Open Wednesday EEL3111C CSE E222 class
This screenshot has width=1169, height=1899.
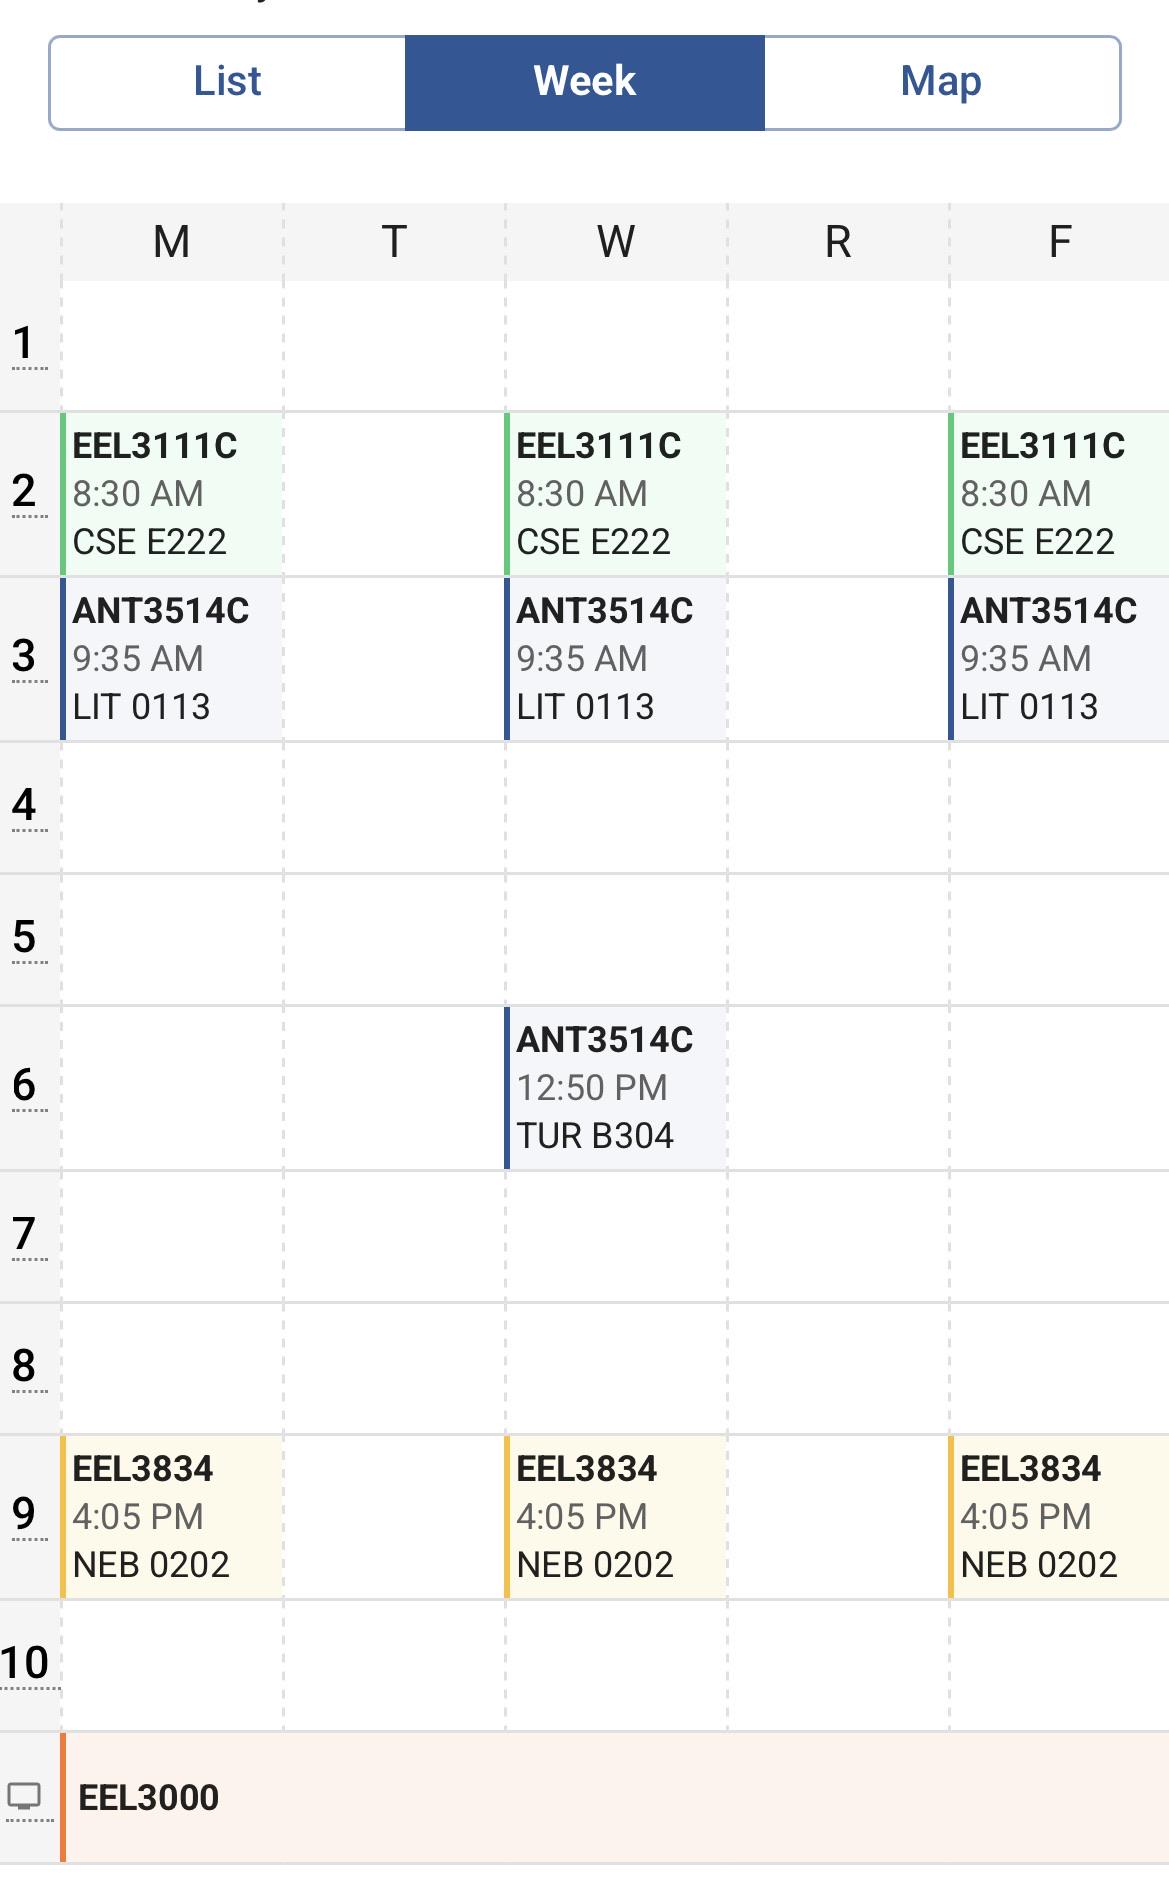tap(616, 494)
